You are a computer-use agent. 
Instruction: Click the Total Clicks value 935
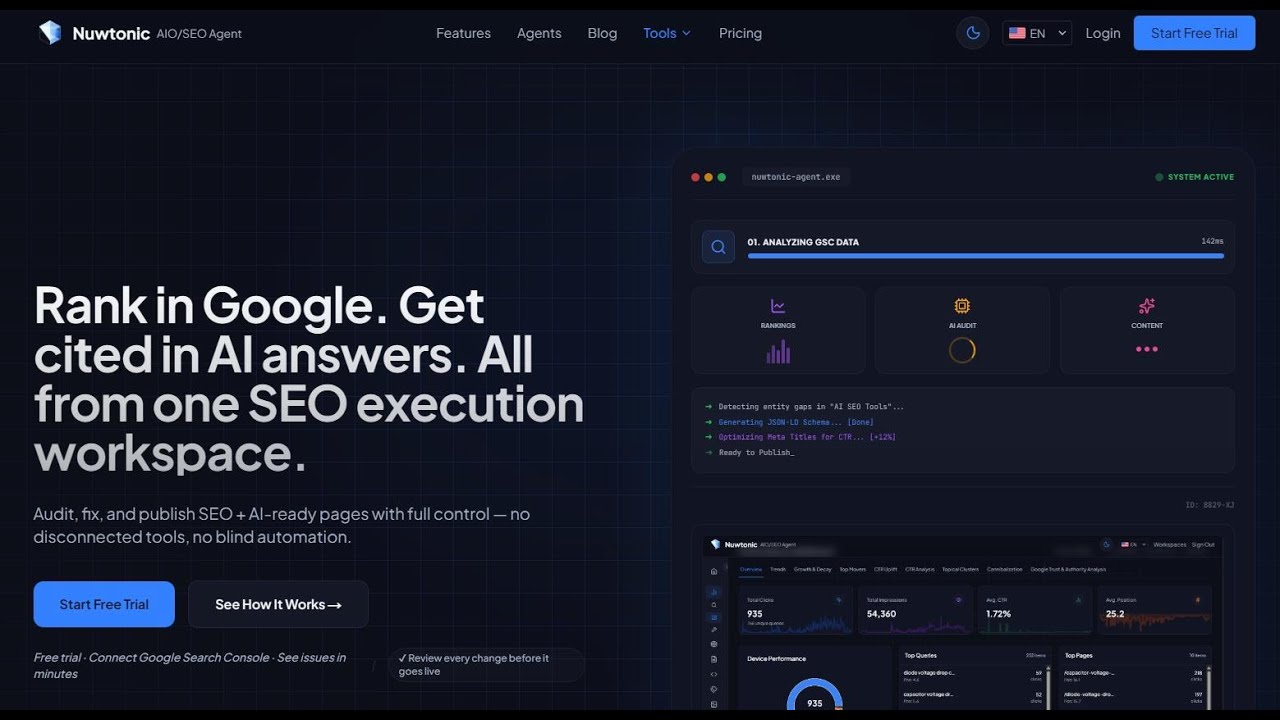pyautogui.click(x=755, y=614)
